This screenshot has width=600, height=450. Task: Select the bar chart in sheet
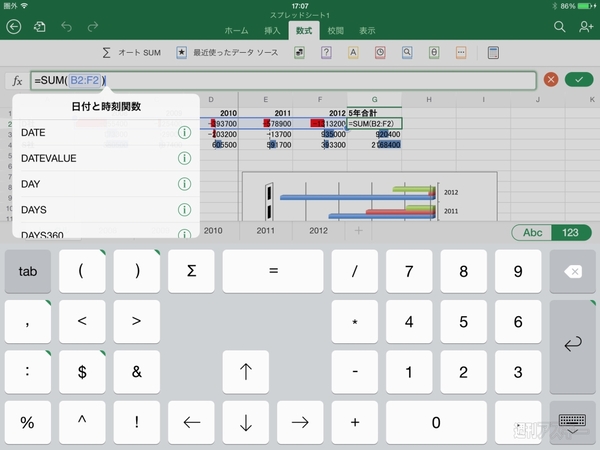[370, 196]
